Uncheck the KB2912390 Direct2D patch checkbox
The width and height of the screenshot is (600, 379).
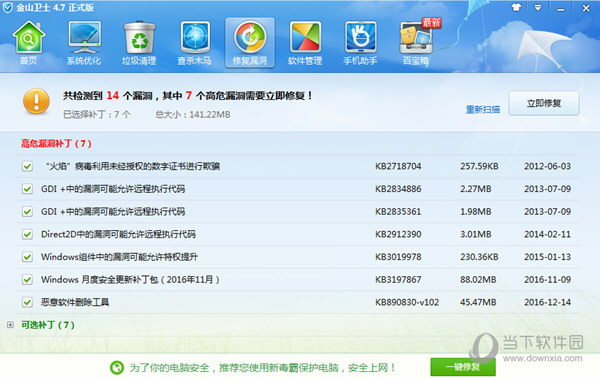(27, 234)
